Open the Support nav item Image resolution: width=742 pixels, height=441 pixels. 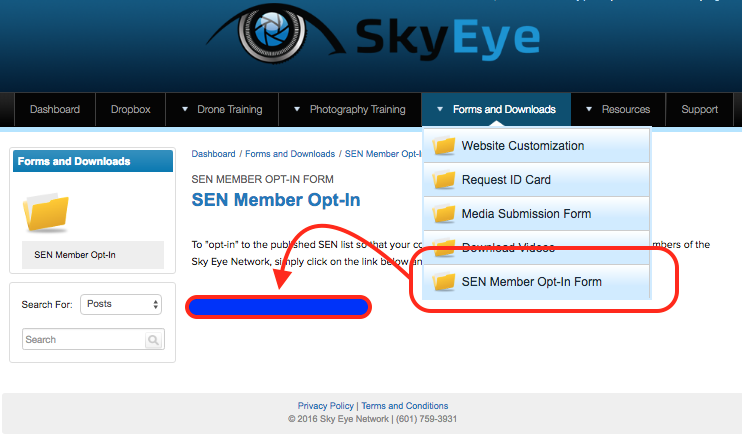click(x=699, y=109)
